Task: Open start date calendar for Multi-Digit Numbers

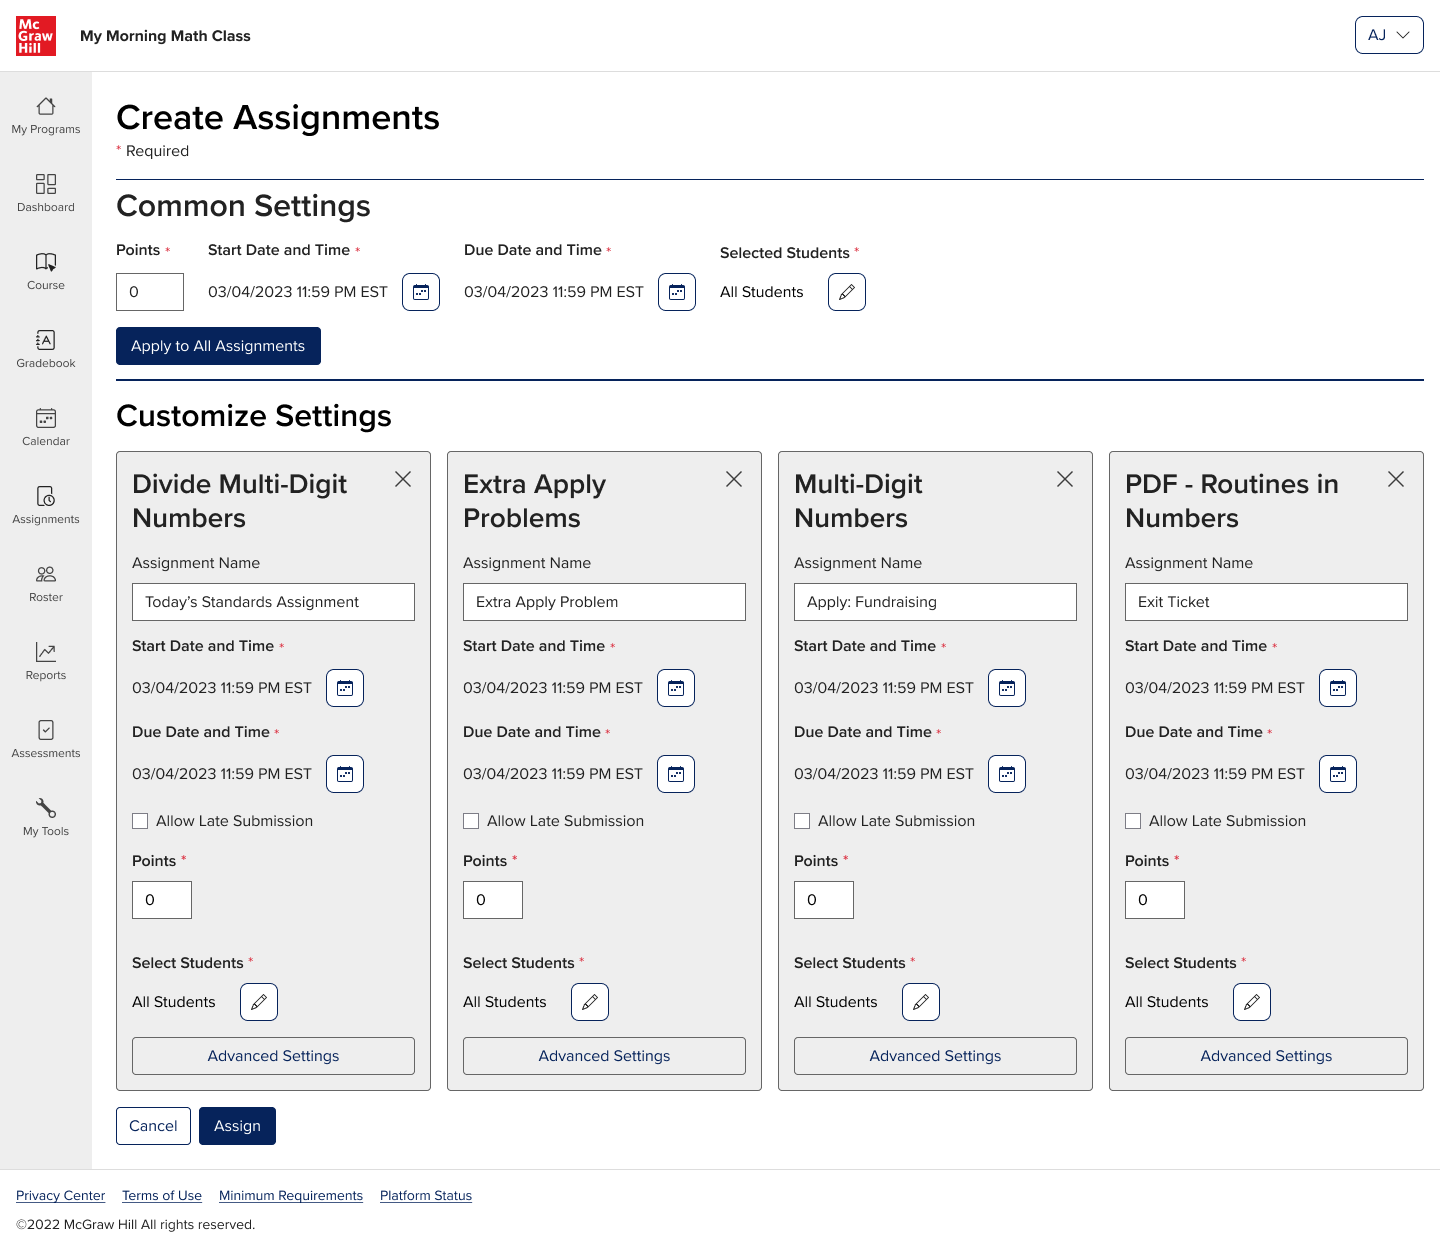Action: coord(1007,688)
